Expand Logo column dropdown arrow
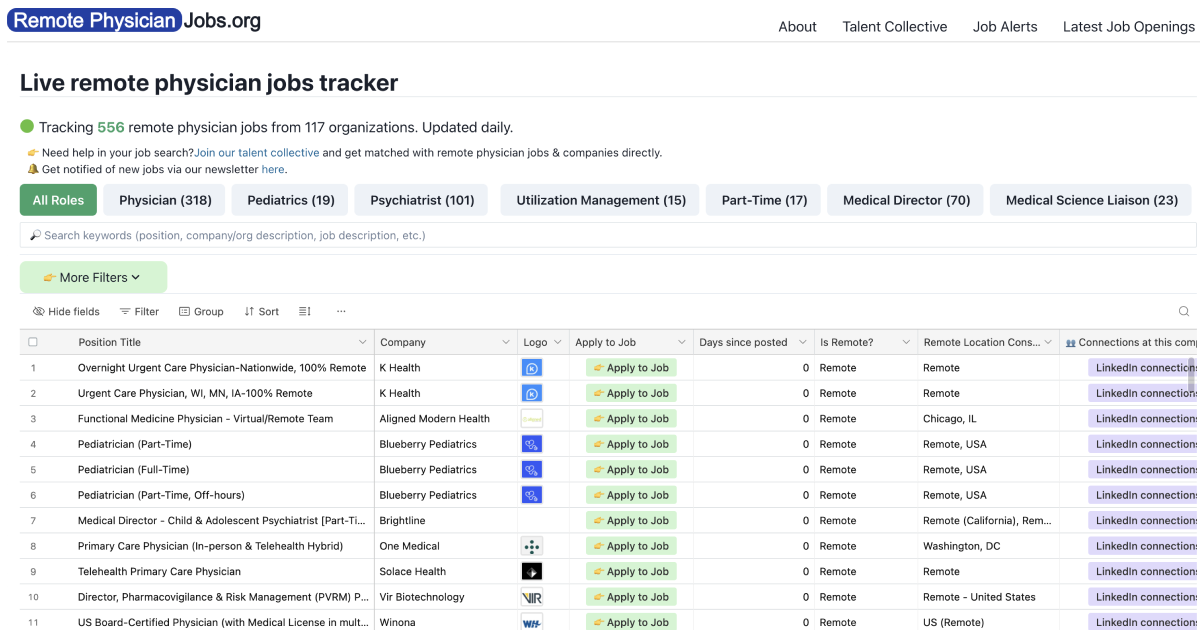Screen dimensions: 1200x630 coord(558,342)
